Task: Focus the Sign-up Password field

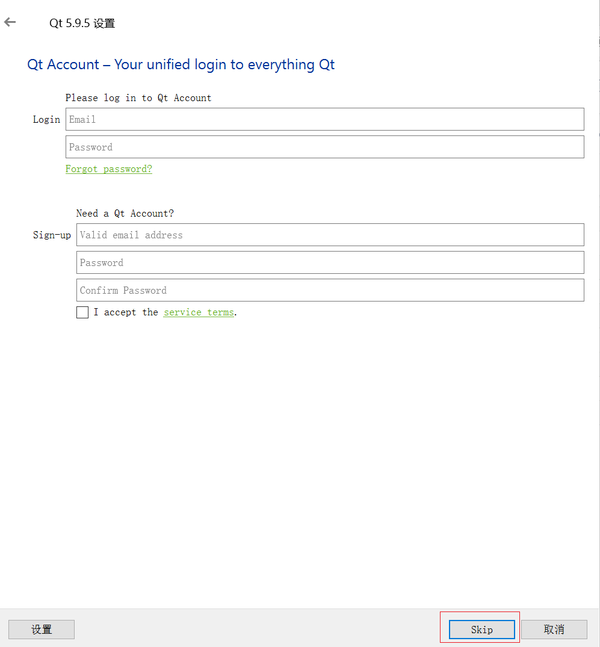Action: click(330, 262)
